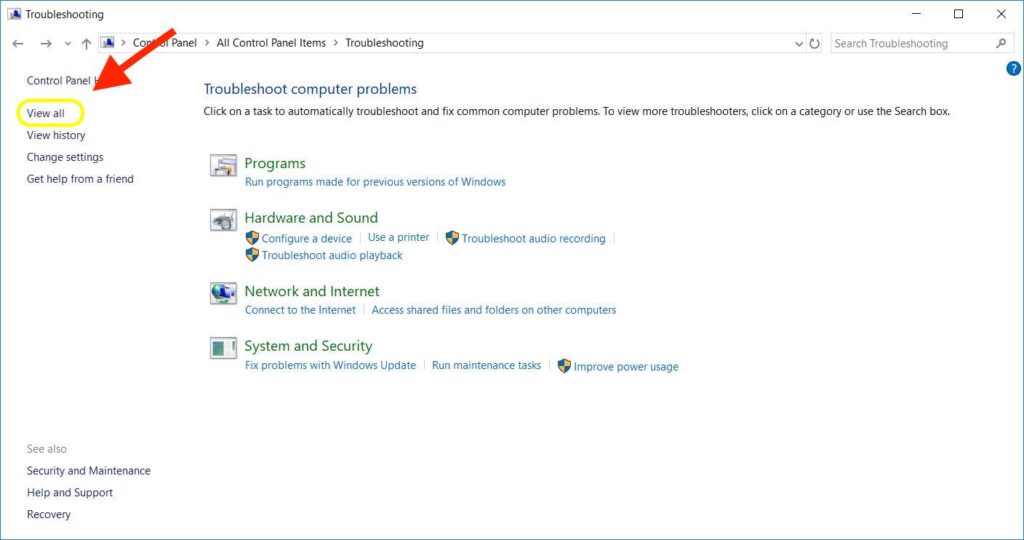This screenshot has height=540, width=1024.
Task: Maximize the Troubleshooting window
Action: click(959, 14)
